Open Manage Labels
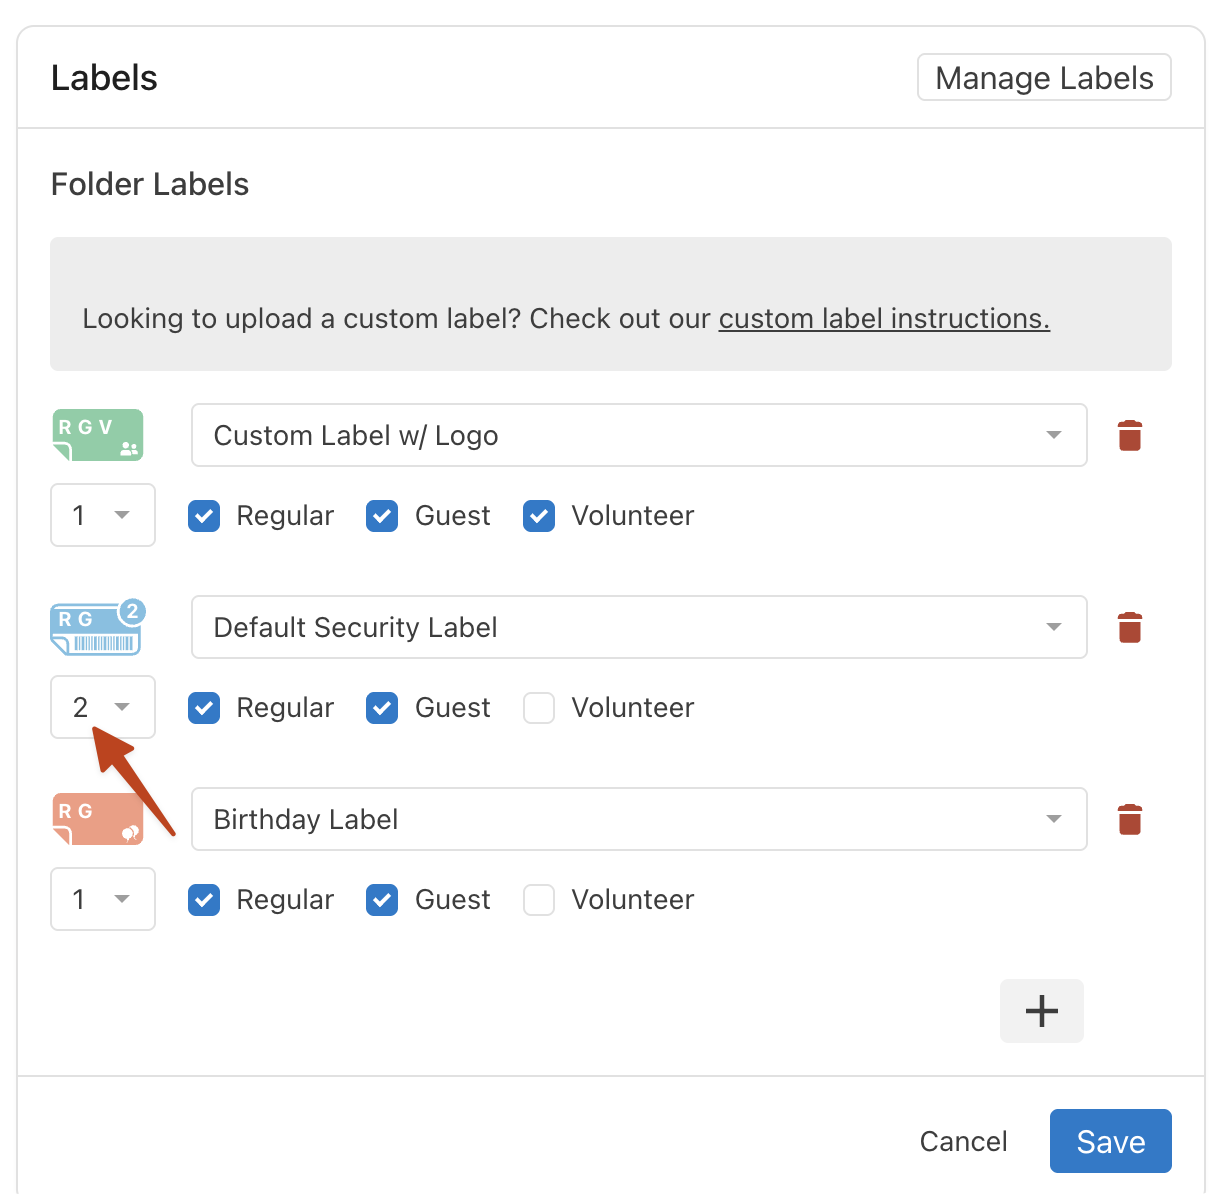The height and width of the screenshot is (1194, 1218). [x=1043, y=77]
